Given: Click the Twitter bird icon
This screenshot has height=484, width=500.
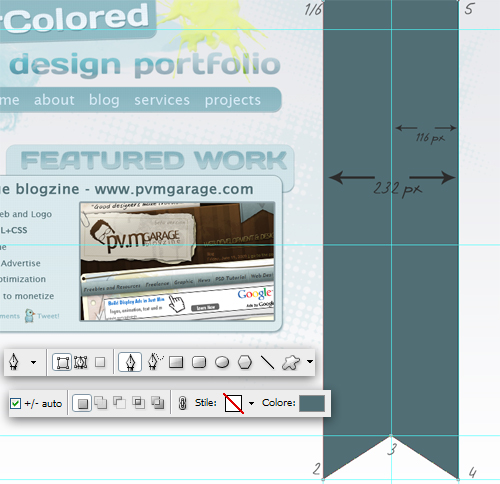Looking at the screenshot, I should click(x=29, y=315).
